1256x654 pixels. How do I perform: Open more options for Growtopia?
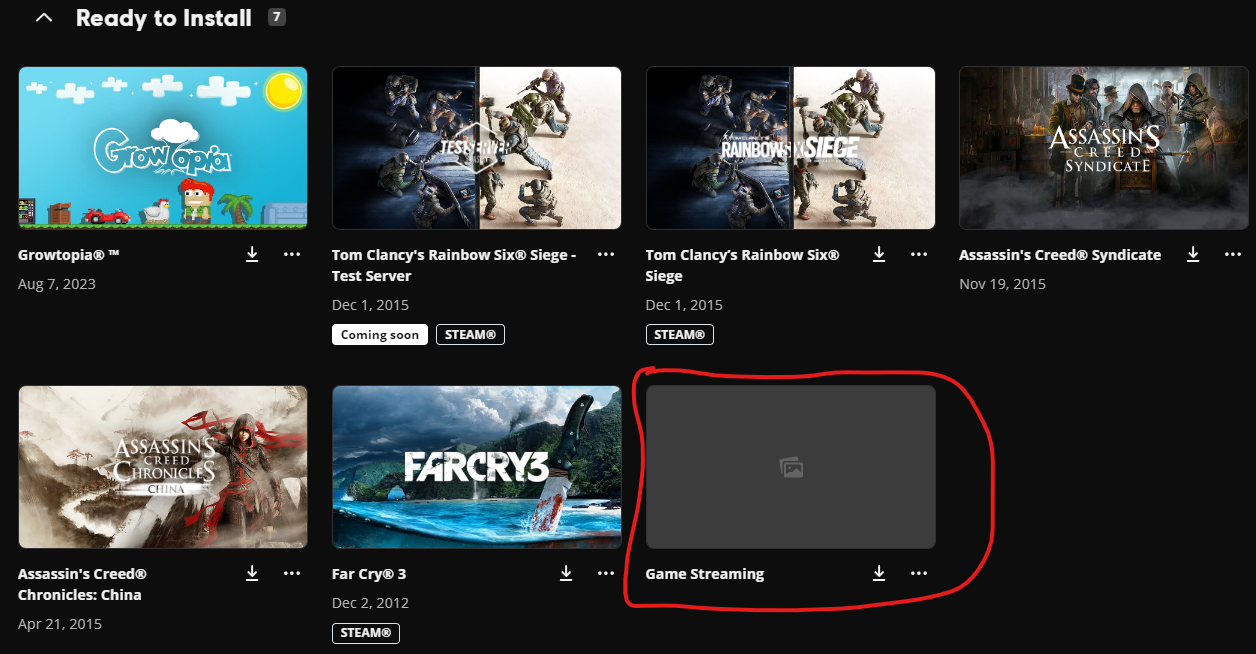point(292,255)
